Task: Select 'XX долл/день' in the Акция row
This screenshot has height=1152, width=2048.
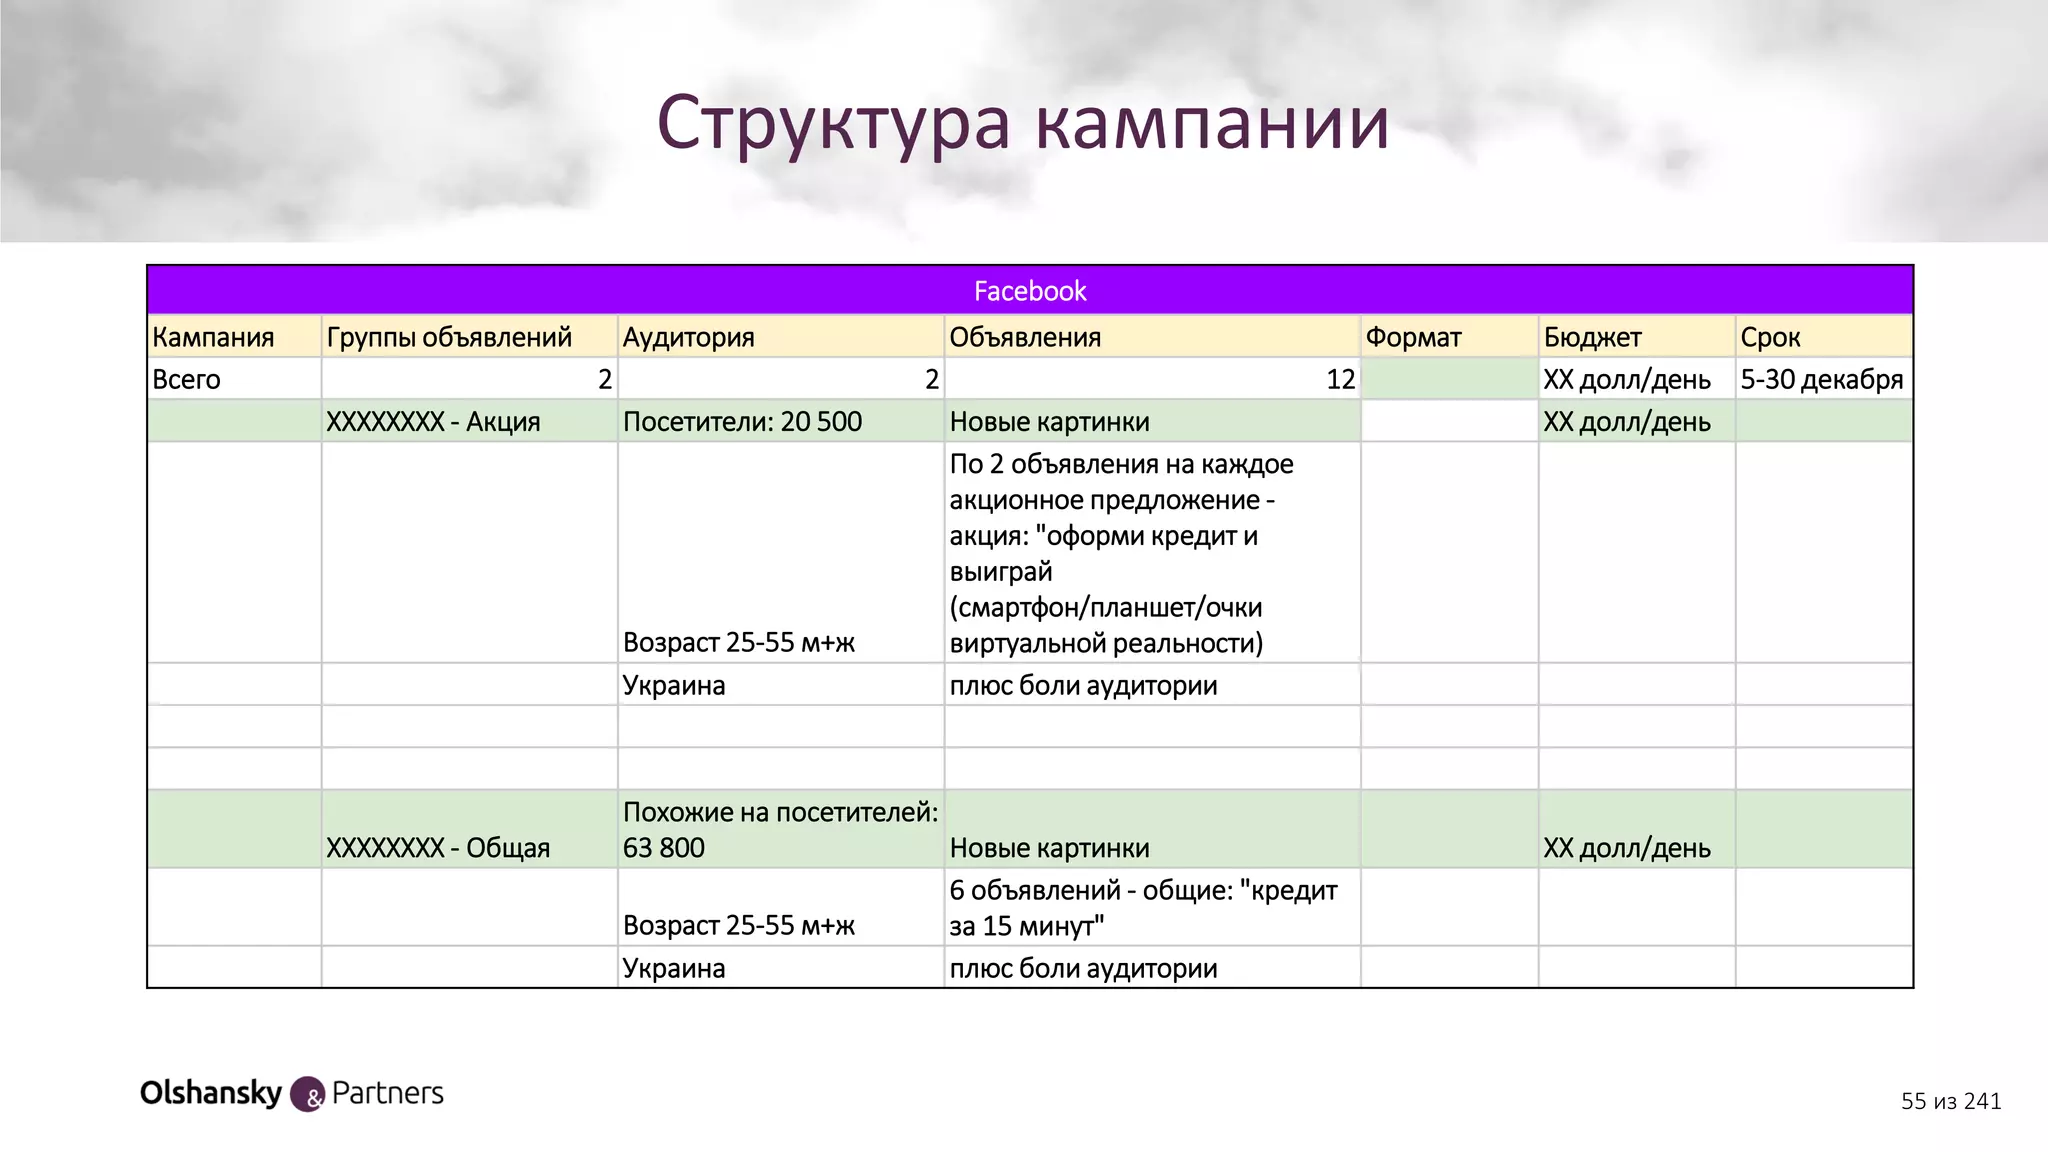Action: (x=1637, y=421)
